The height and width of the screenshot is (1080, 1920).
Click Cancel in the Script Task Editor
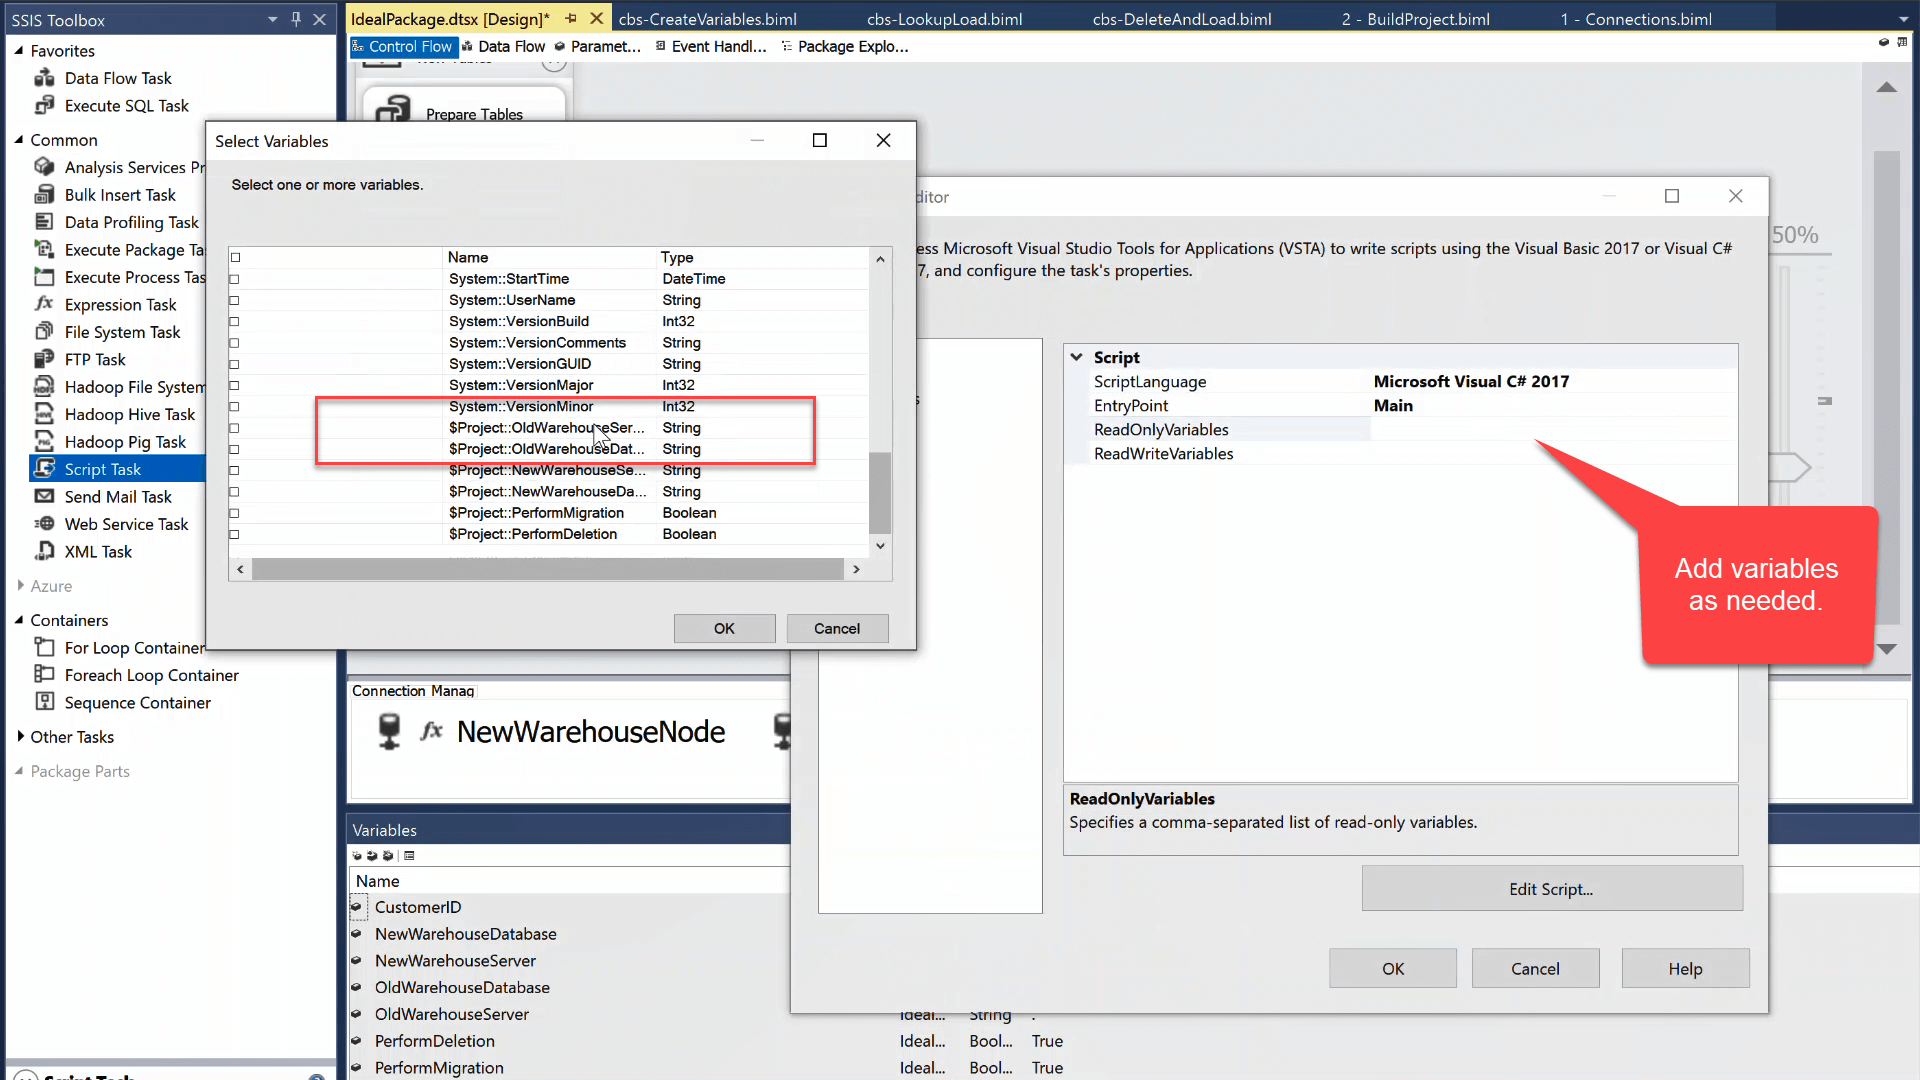click(1535, 968)
